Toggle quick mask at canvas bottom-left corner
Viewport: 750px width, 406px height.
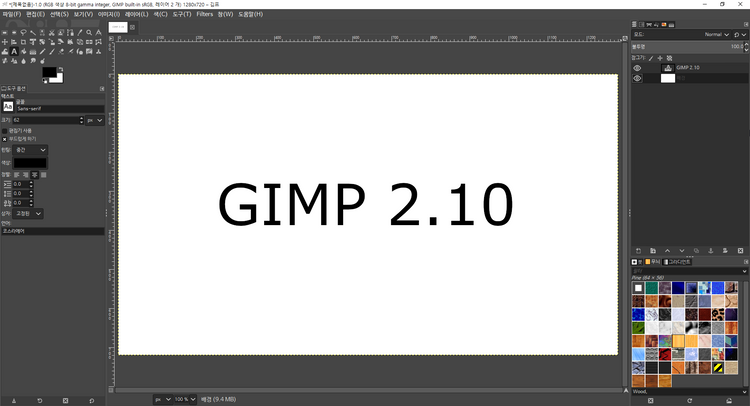(110, 390)
